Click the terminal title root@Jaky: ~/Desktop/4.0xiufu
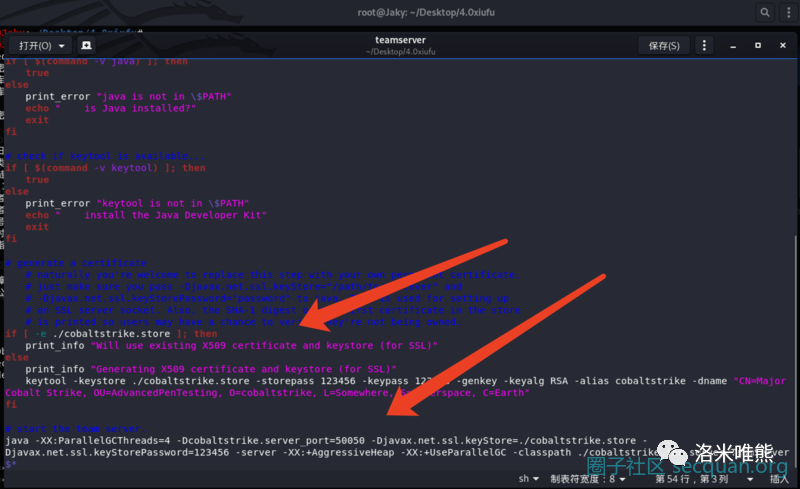 (426, 12)
